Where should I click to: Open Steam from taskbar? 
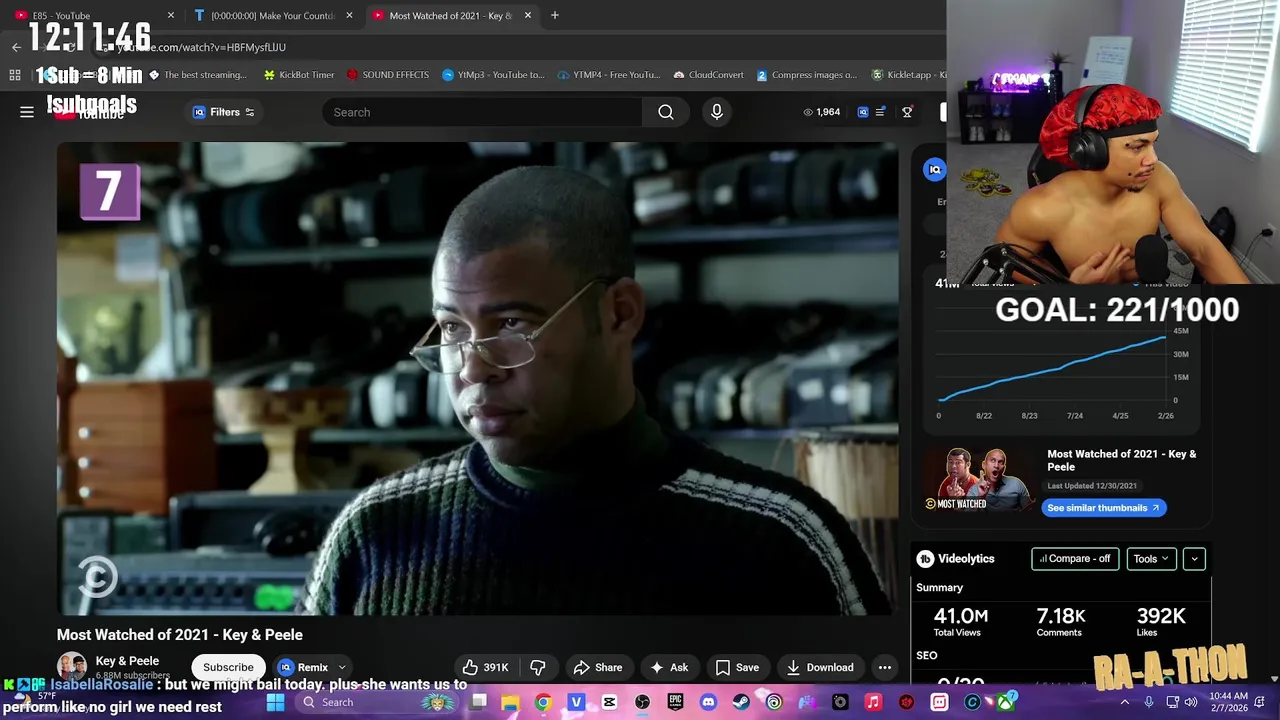click(x=741, y=702)
